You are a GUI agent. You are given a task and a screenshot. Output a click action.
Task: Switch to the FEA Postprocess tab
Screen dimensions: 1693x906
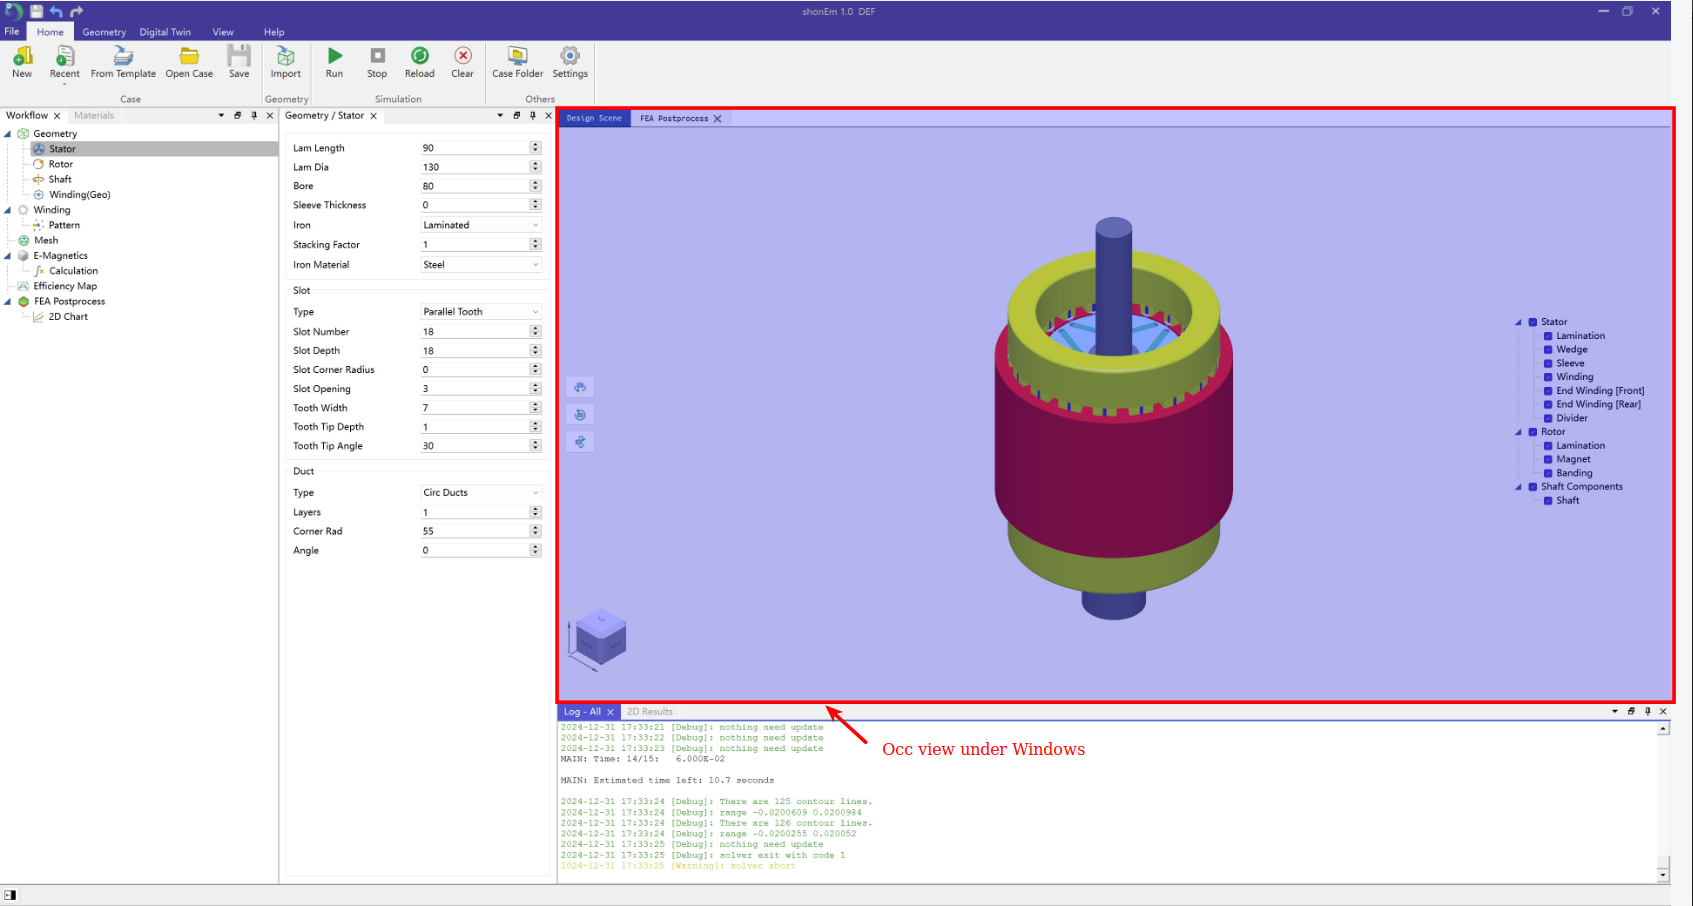pyautogui.click(x=674, y=119)
